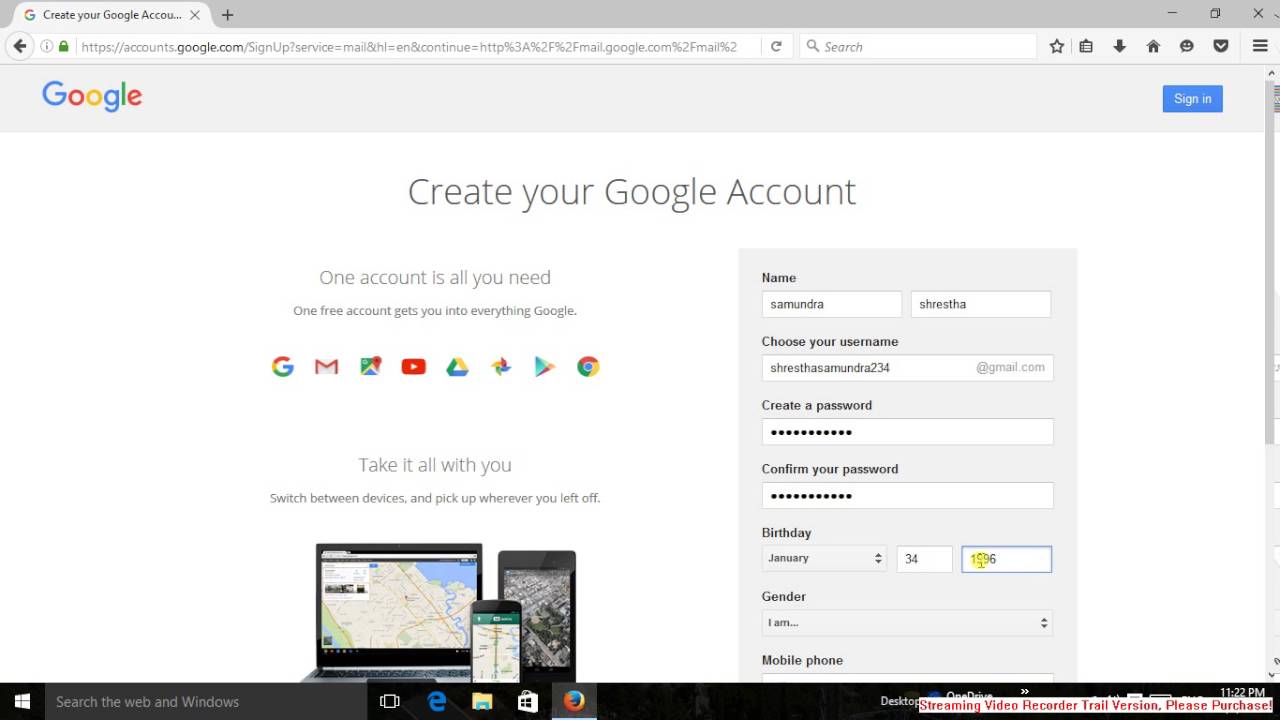Click the Firefox back arrow button
The height and width of the screenshot is (720, 1280).
19,46
